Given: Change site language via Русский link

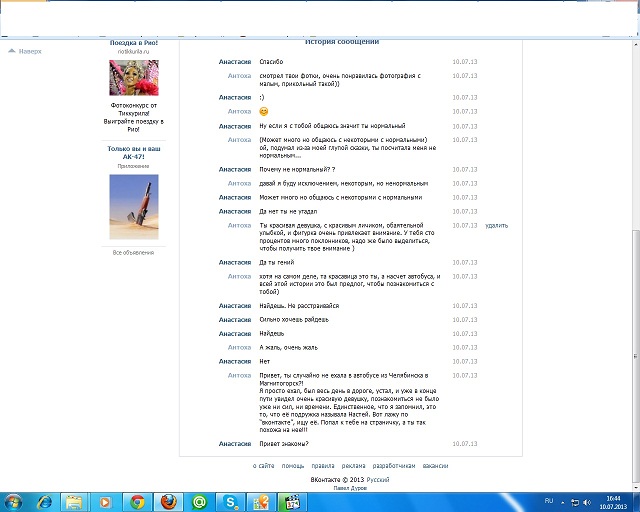Looking at the screenshot, I should tap(378, 481).
